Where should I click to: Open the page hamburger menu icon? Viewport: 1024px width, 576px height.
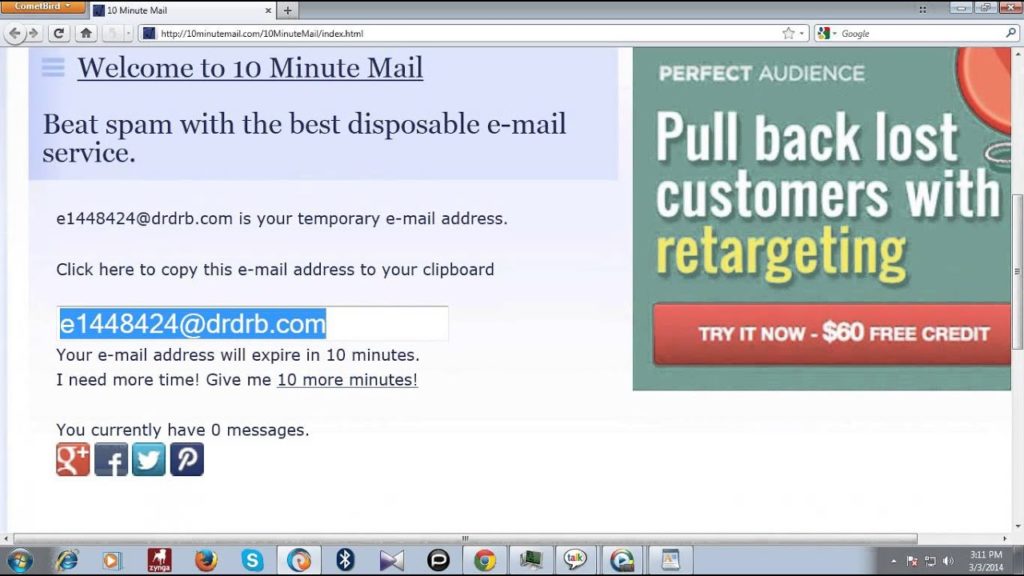(x=53, y=67)
